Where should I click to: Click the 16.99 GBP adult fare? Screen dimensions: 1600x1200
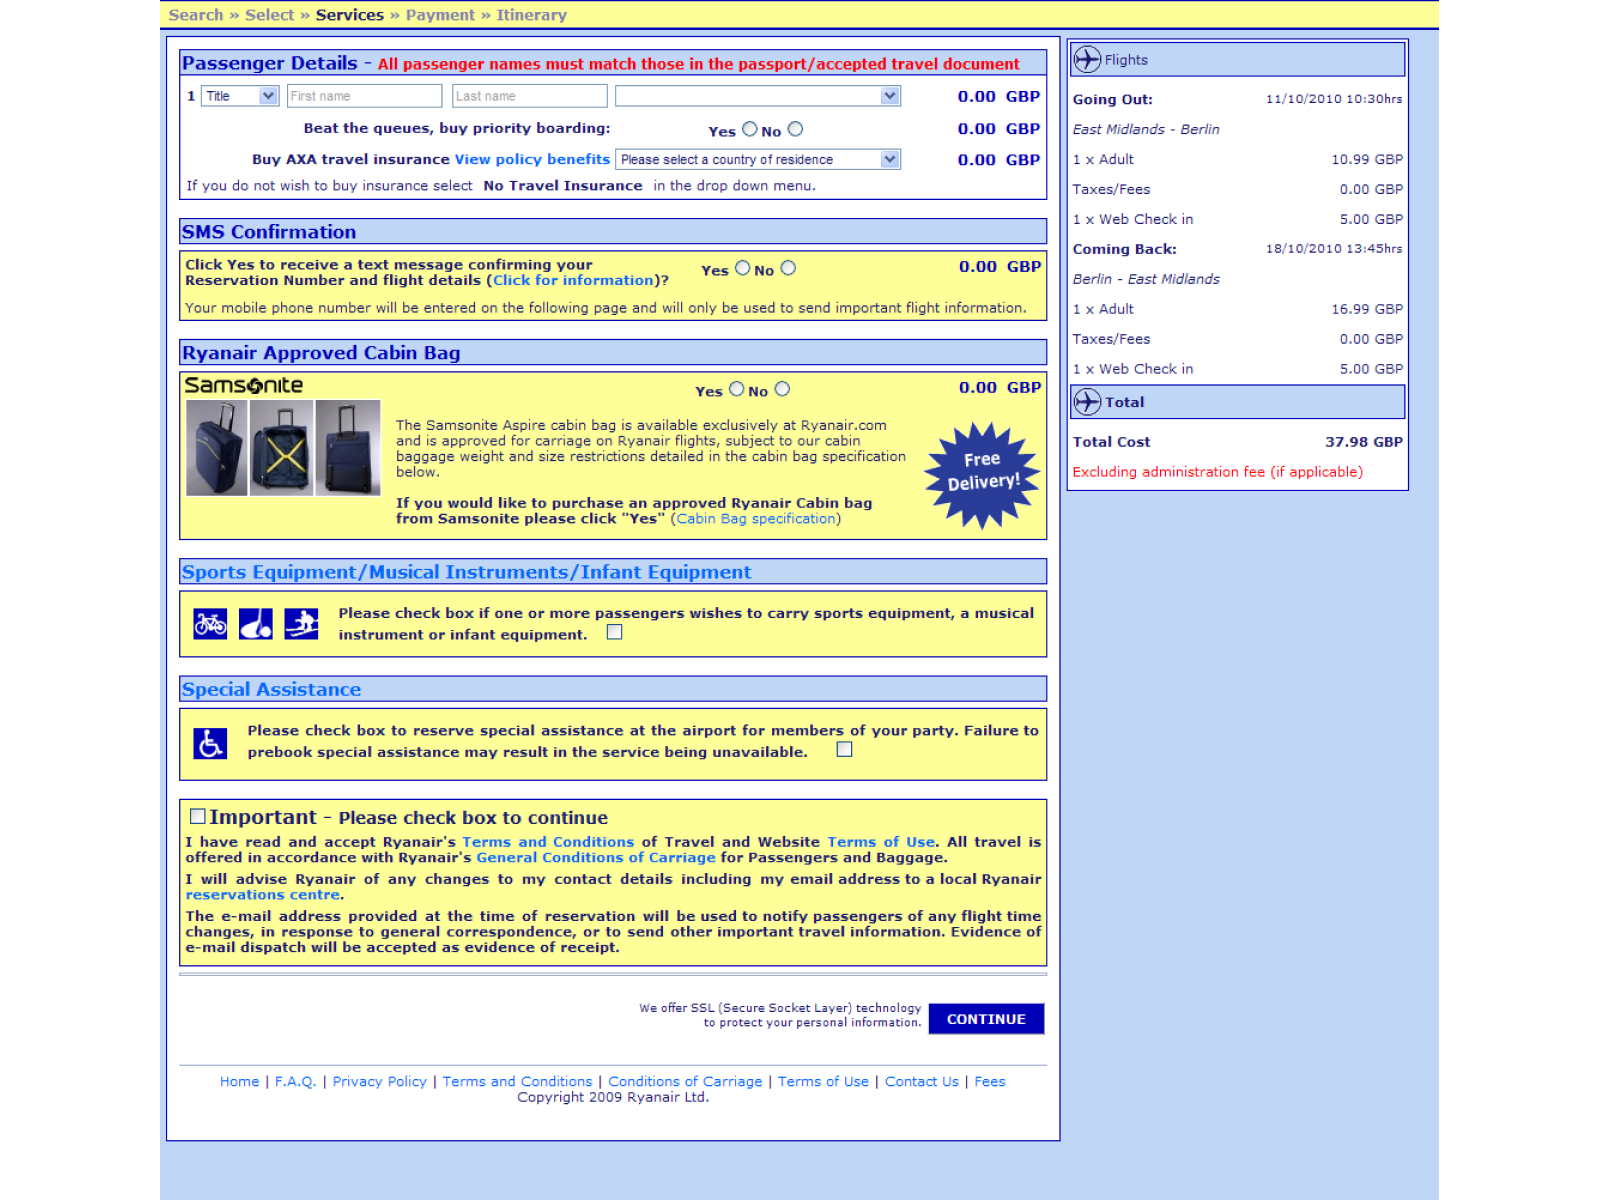click(1367, 310)
